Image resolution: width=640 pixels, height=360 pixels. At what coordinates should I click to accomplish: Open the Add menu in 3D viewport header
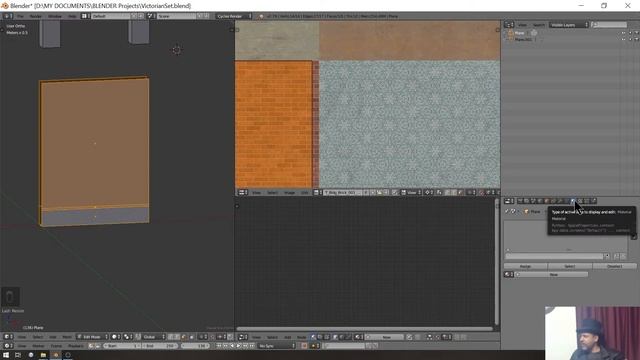pyautogui.click(x=52, y=337)
